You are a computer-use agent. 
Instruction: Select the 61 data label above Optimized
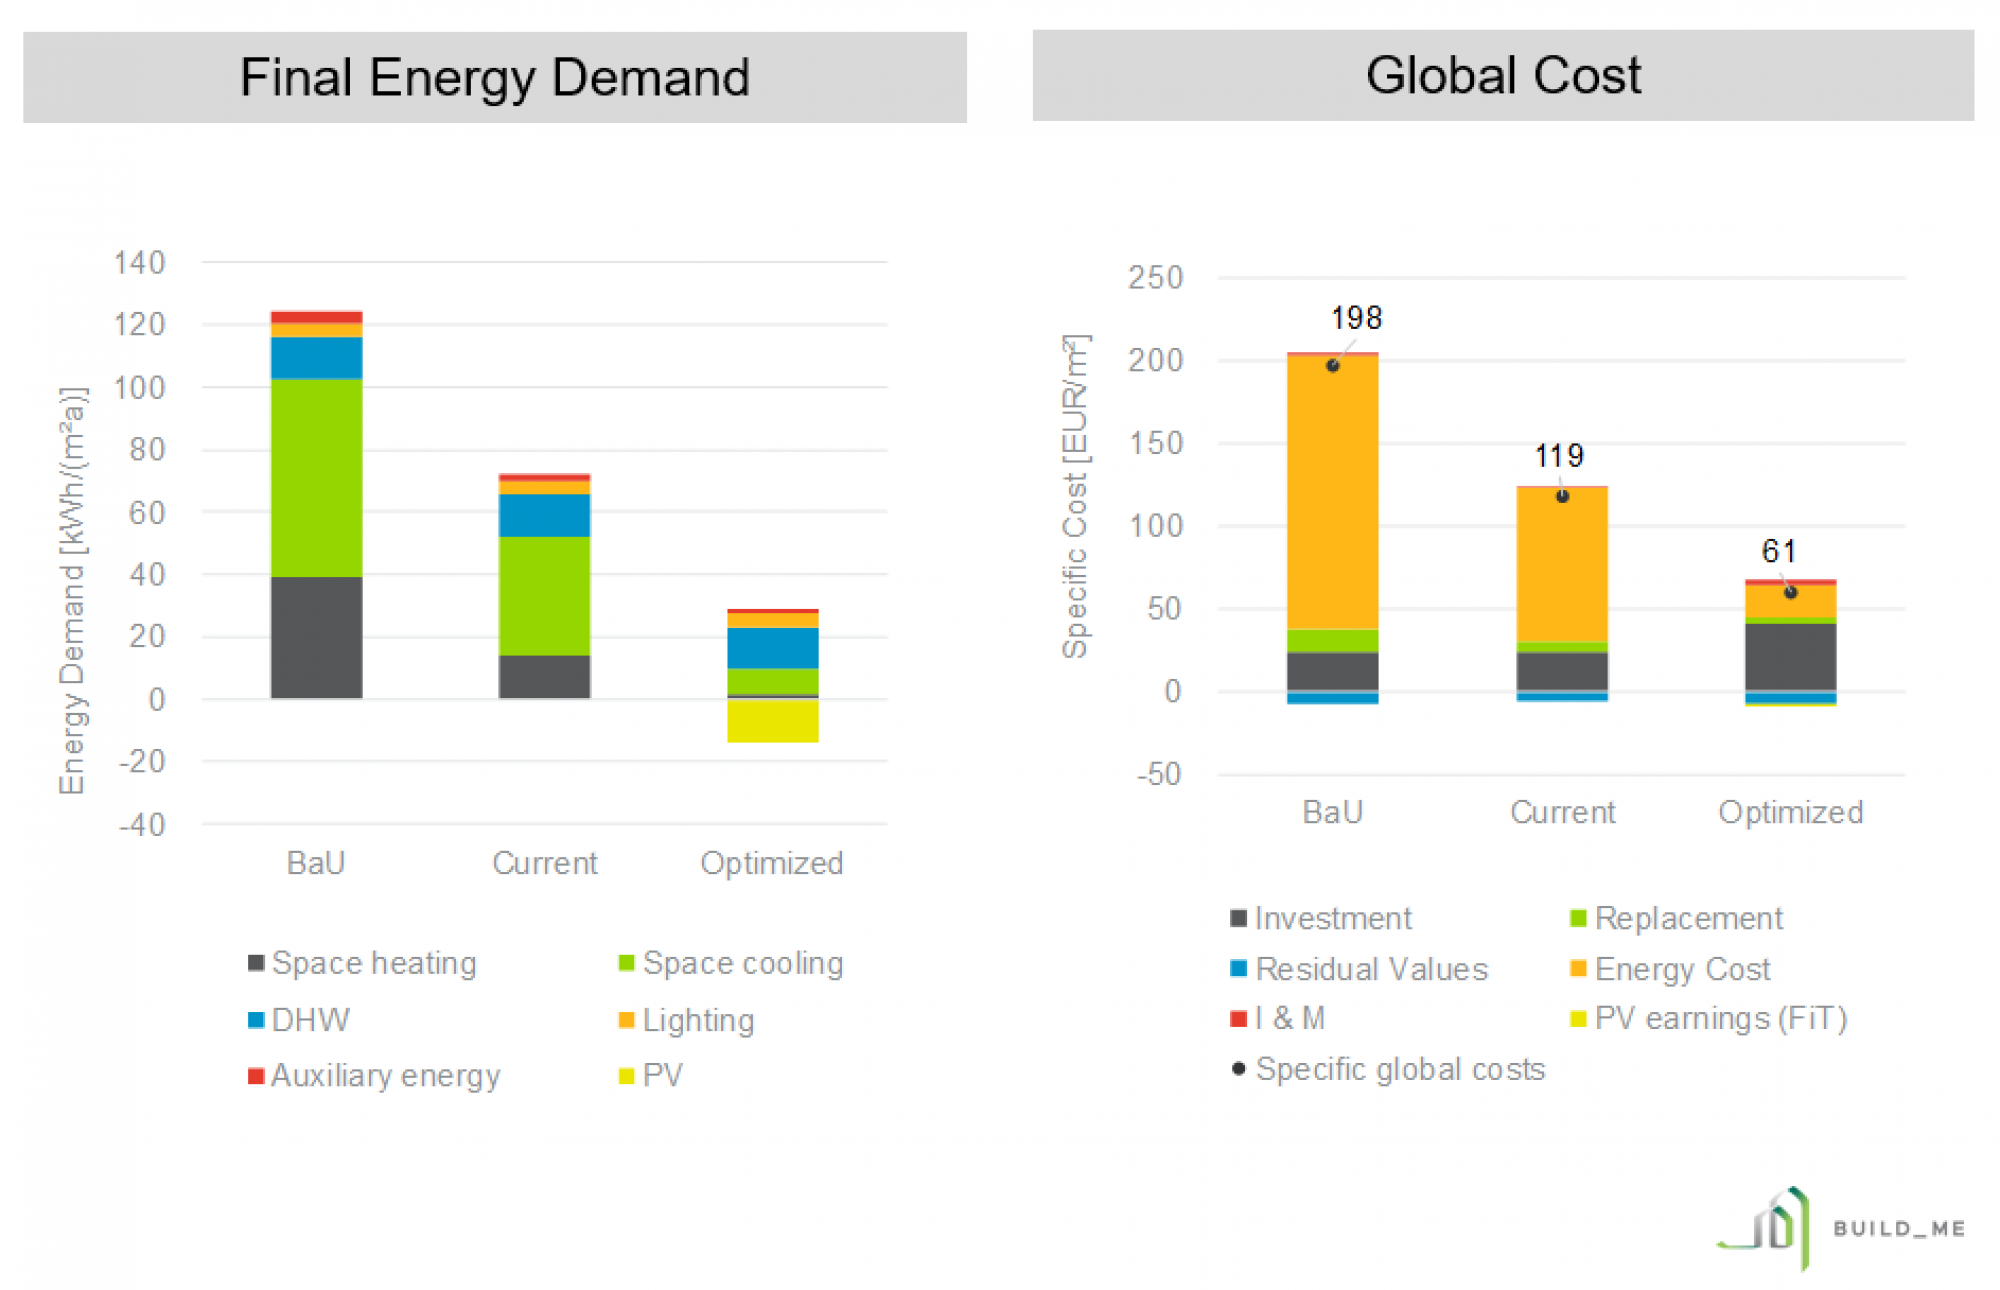click(1779, 551)
